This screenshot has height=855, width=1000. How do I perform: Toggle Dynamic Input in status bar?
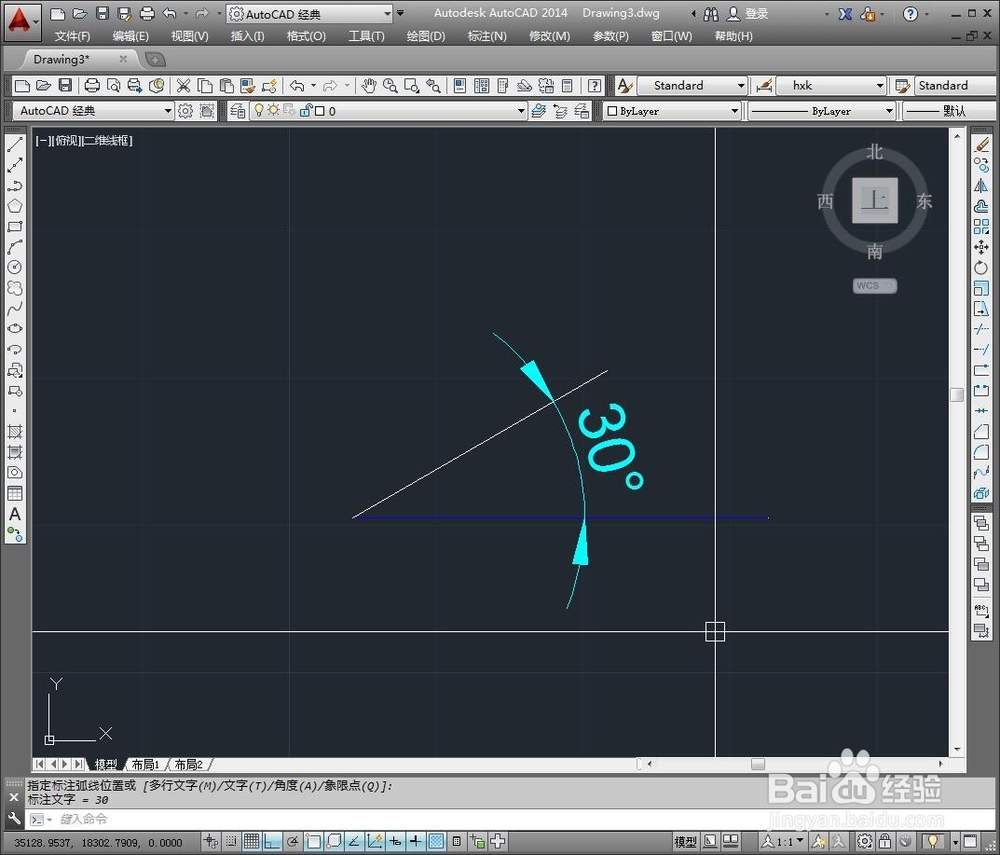[x=395, y=842]
